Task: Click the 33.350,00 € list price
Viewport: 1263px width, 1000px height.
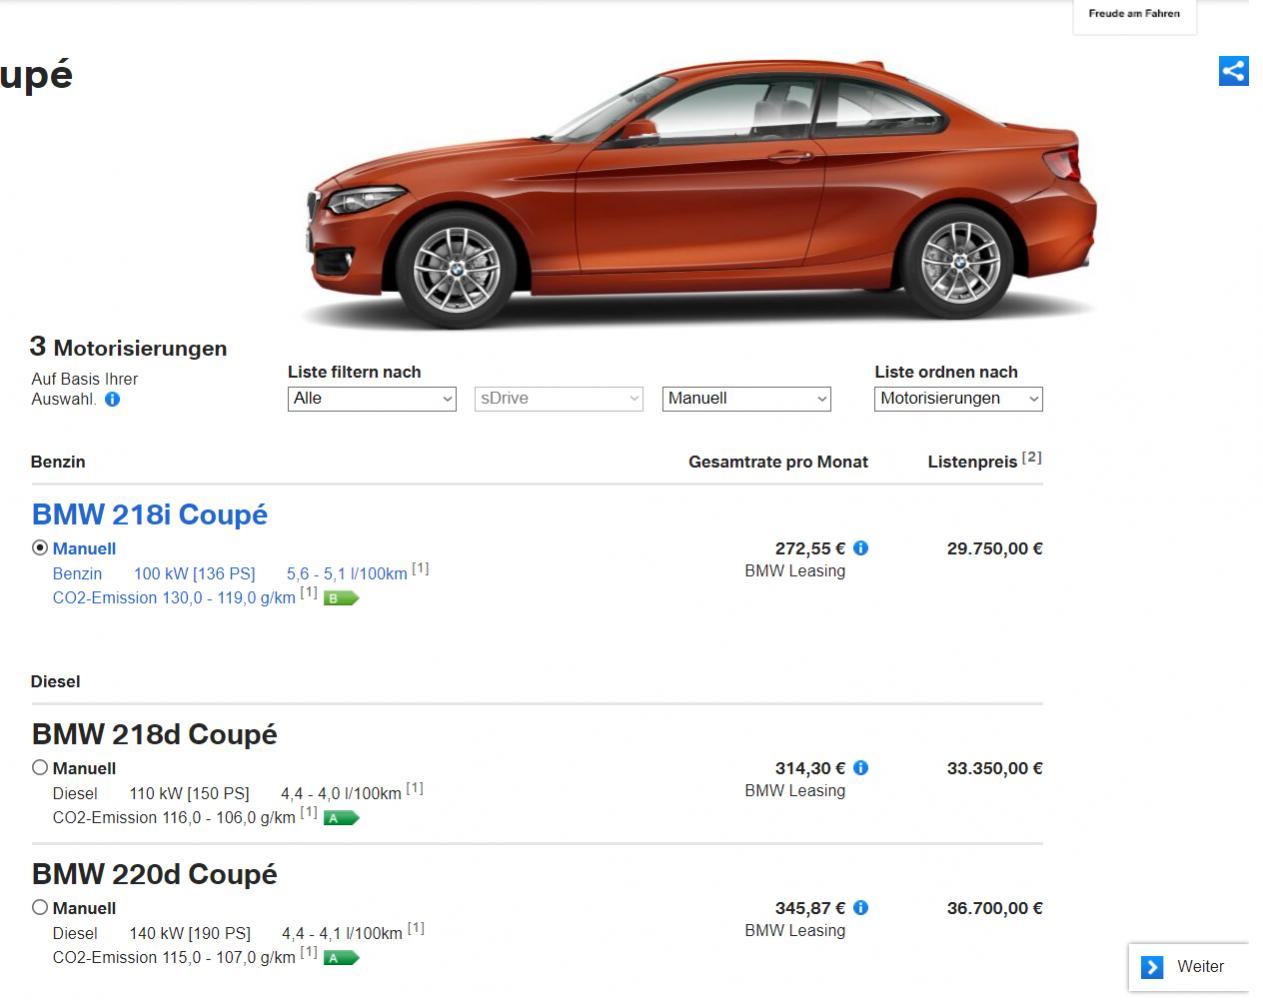Action: [995, 769]
